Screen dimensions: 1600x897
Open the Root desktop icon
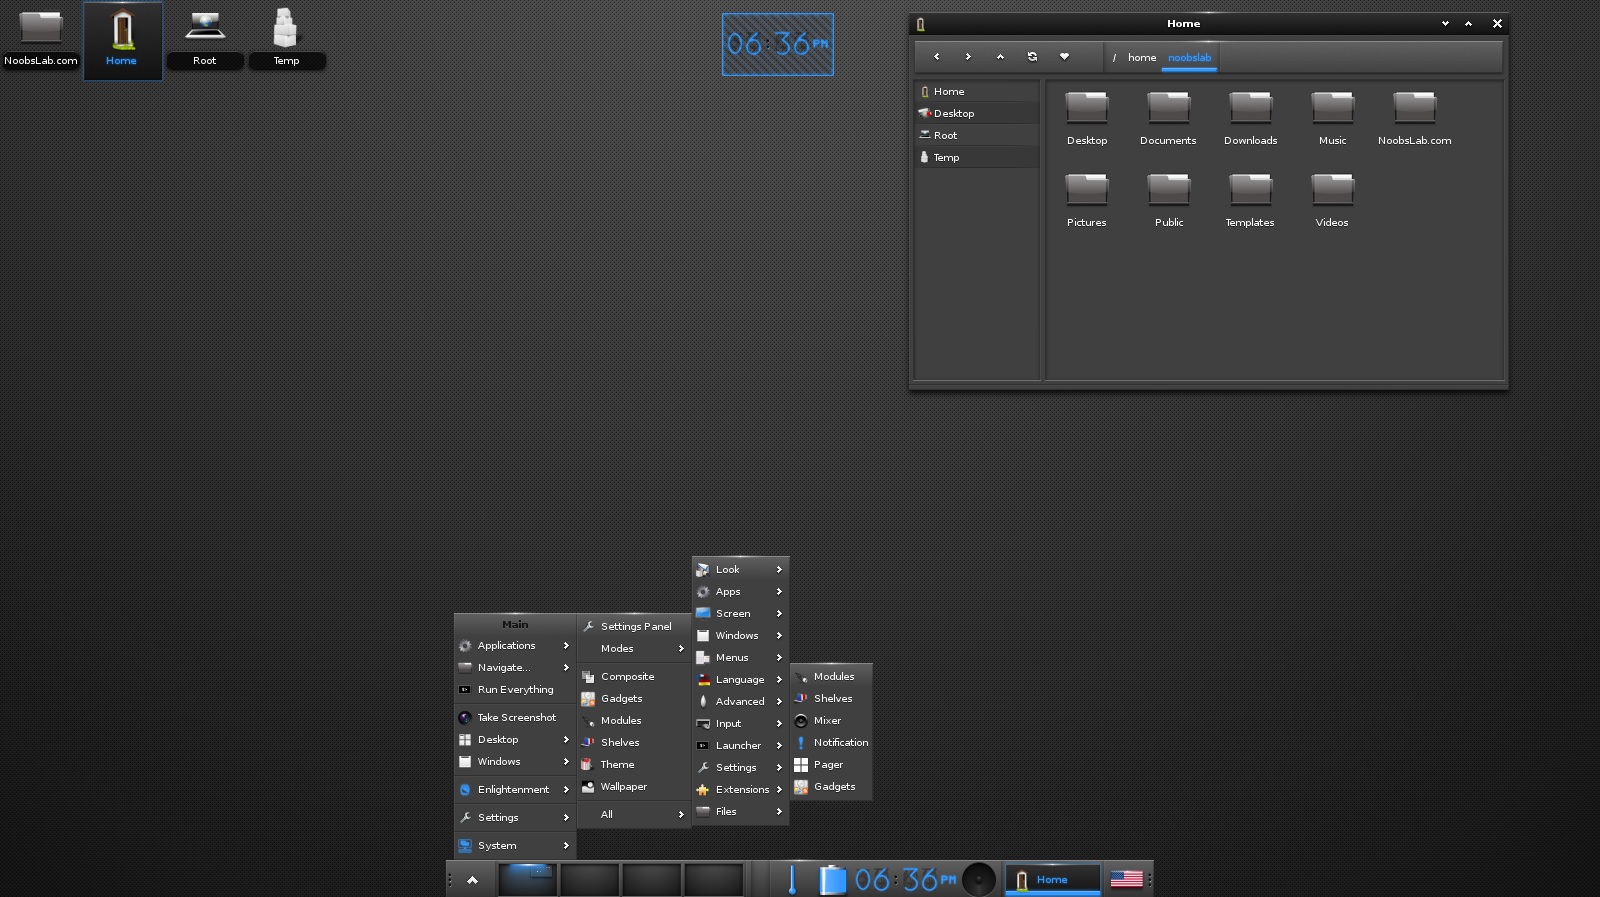coord(205,38)
